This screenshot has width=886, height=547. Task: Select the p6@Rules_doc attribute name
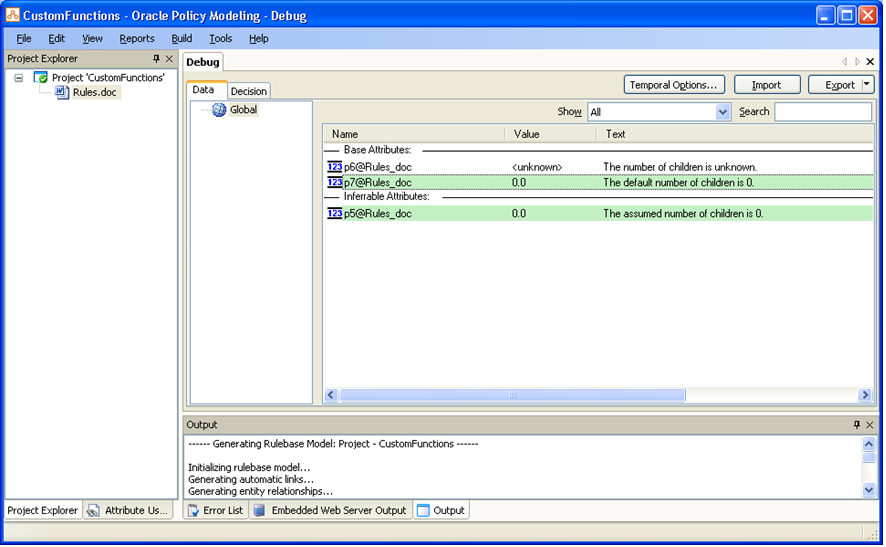(x=377, y=167)
